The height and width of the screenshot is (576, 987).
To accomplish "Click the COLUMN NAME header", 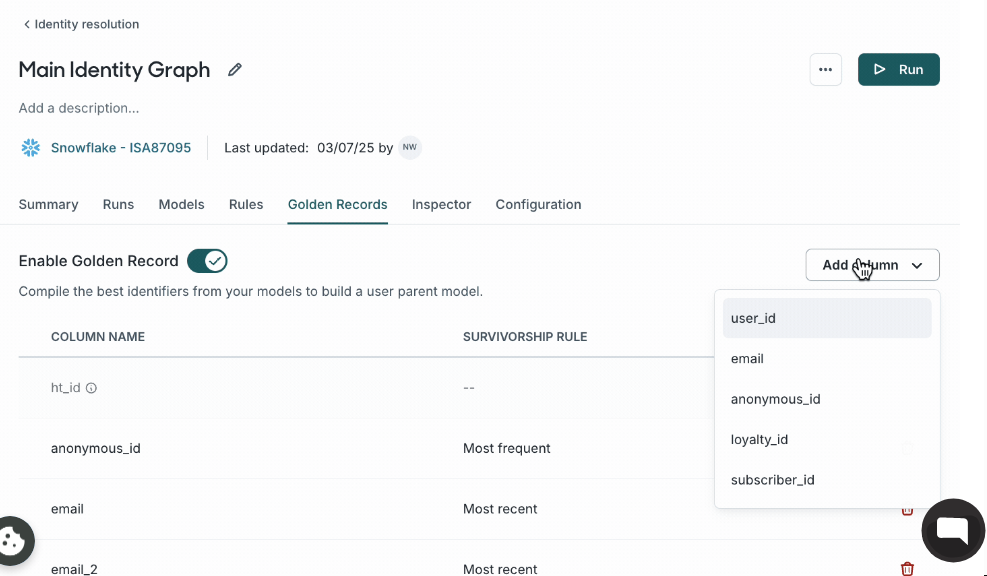I will [98, 337].
